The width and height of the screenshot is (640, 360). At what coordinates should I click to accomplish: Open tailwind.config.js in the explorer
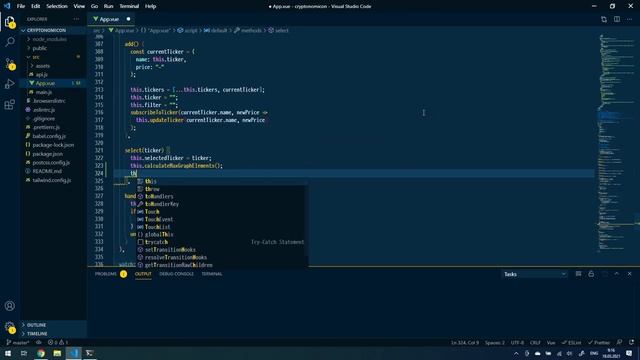53,180
